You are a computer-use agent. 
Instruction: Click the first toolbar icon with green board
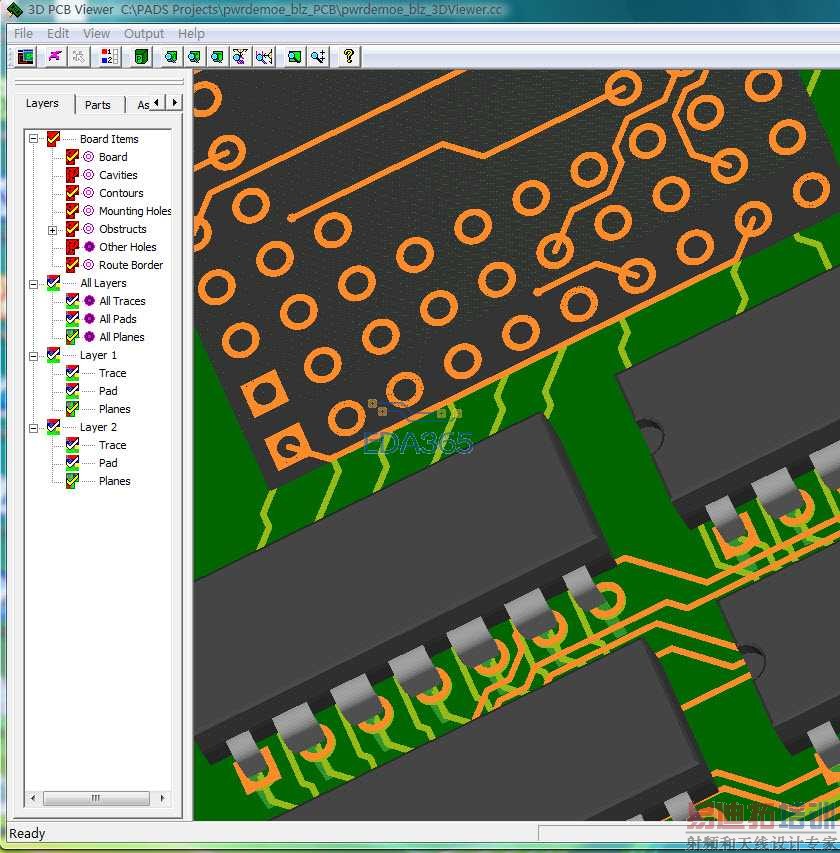(x=25, y=57)
